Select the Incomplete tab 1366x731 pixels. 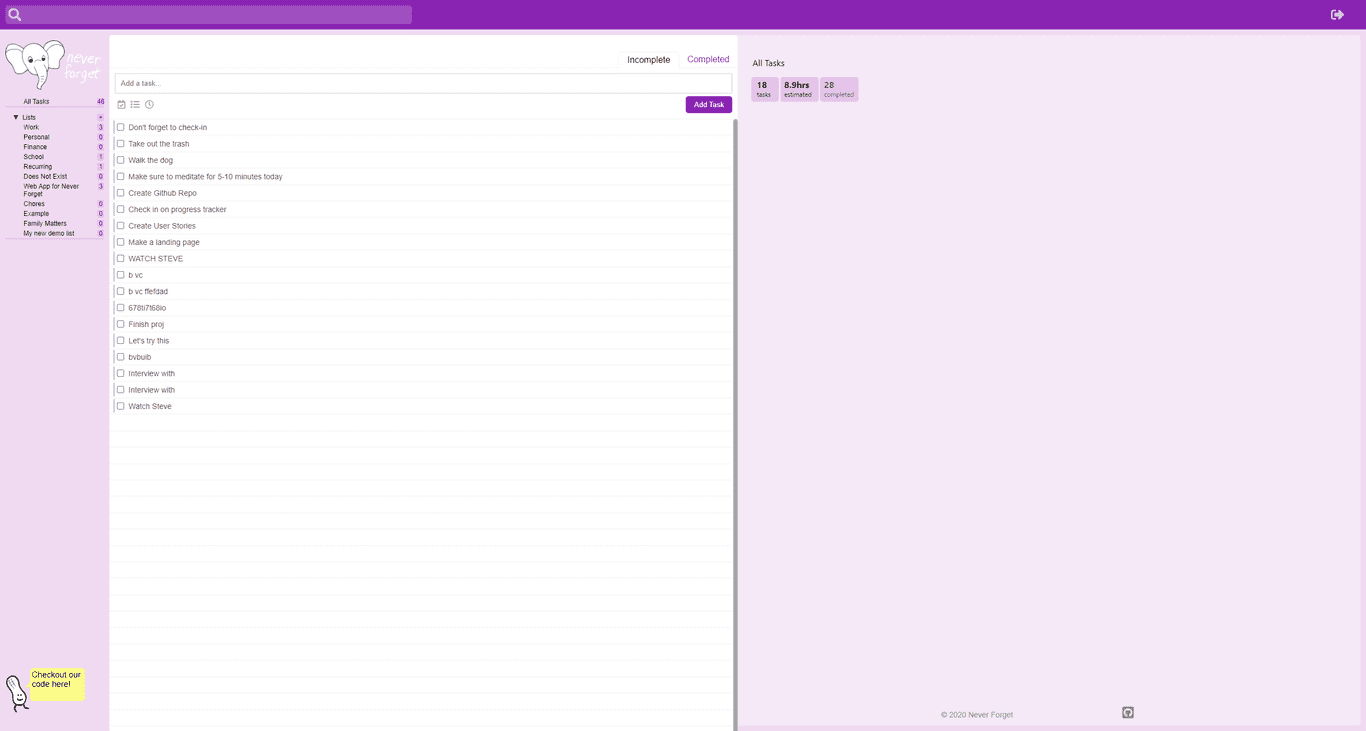(x=648, y=60)
